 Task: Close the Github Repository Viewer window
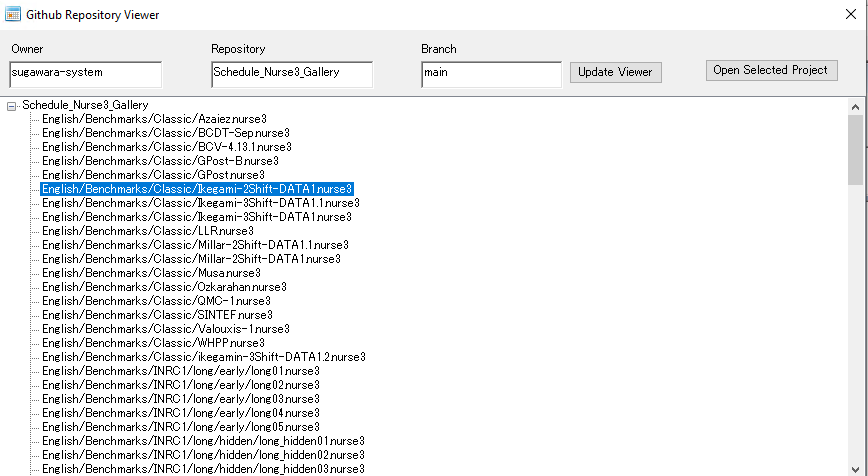coord(851,14)
